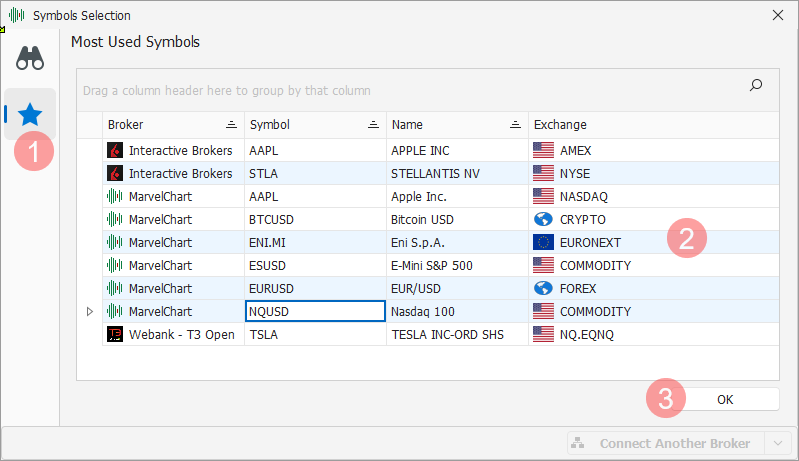This screenshot has width=799, height=461.
Task: Click the Connect Another Broker button
Action: pos(666,443)
